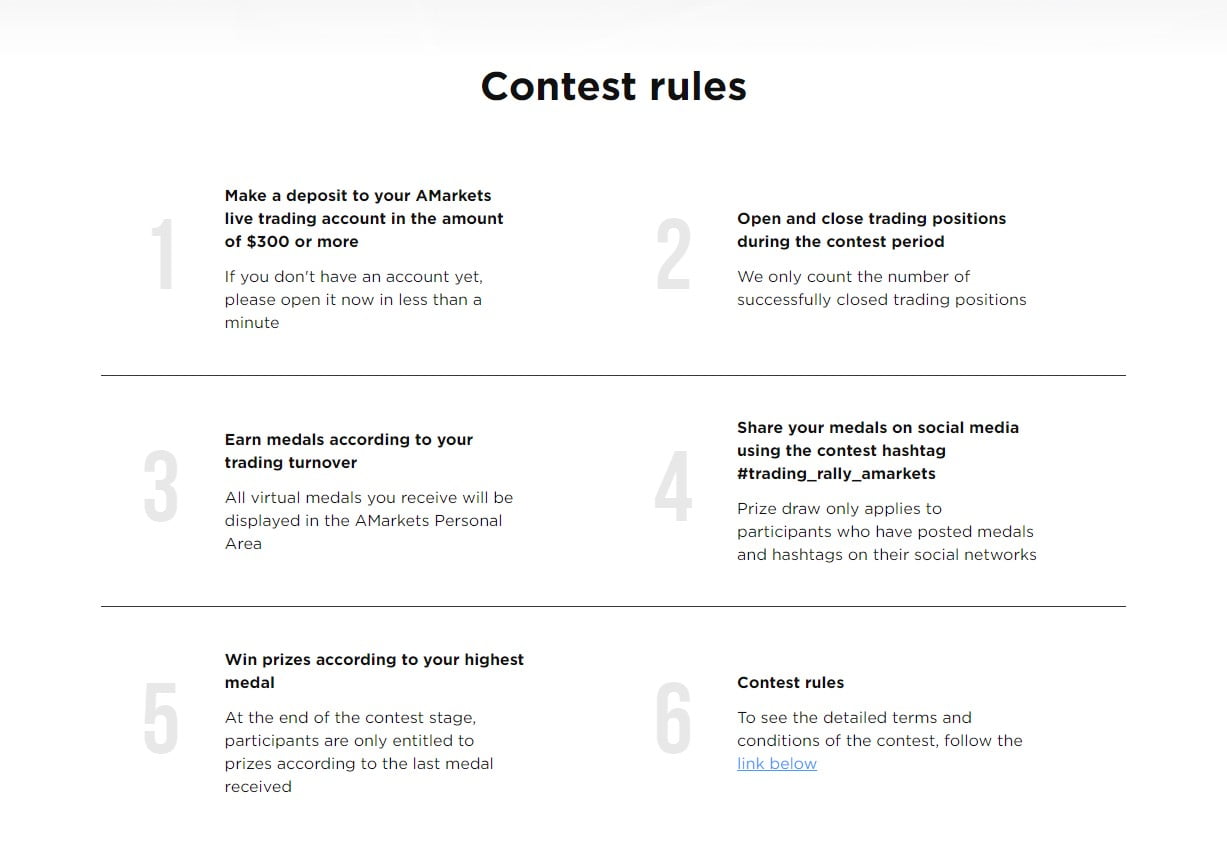Screen dimensions: 1227x854
Task: Click the large number 3 step icon
Action: click(x=160, y=487)
